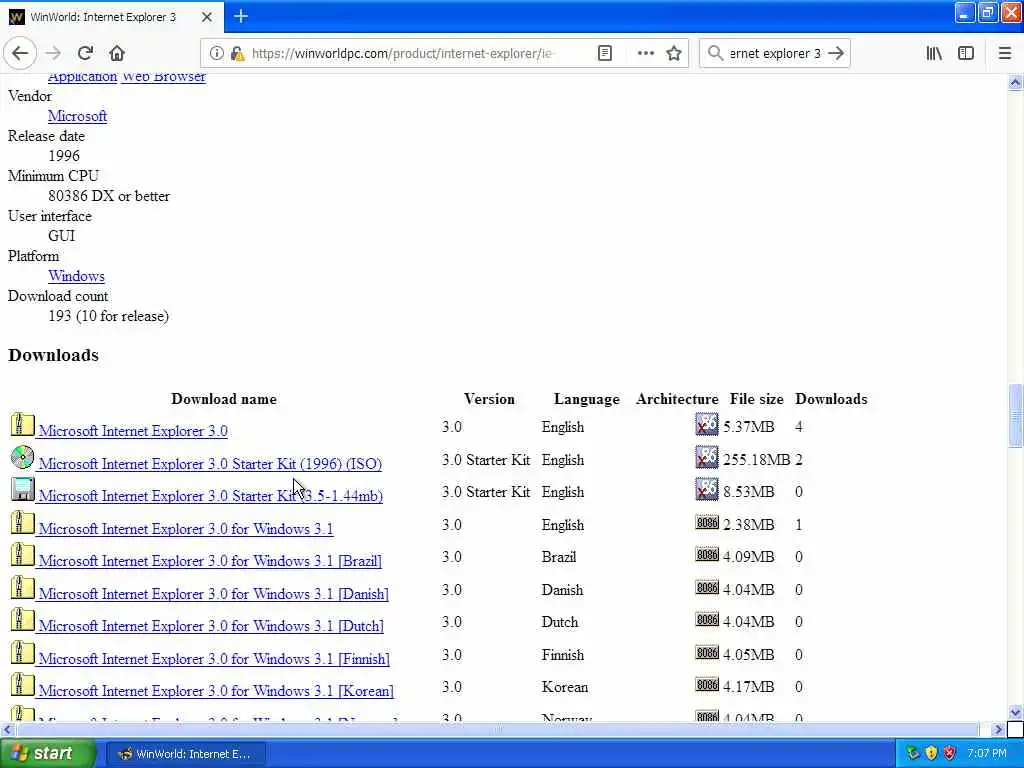Image resolution: width=1024 pixels, height=768 pixels.
Task: Select the WinWorld taskbar button
Action: coord(185,754)
